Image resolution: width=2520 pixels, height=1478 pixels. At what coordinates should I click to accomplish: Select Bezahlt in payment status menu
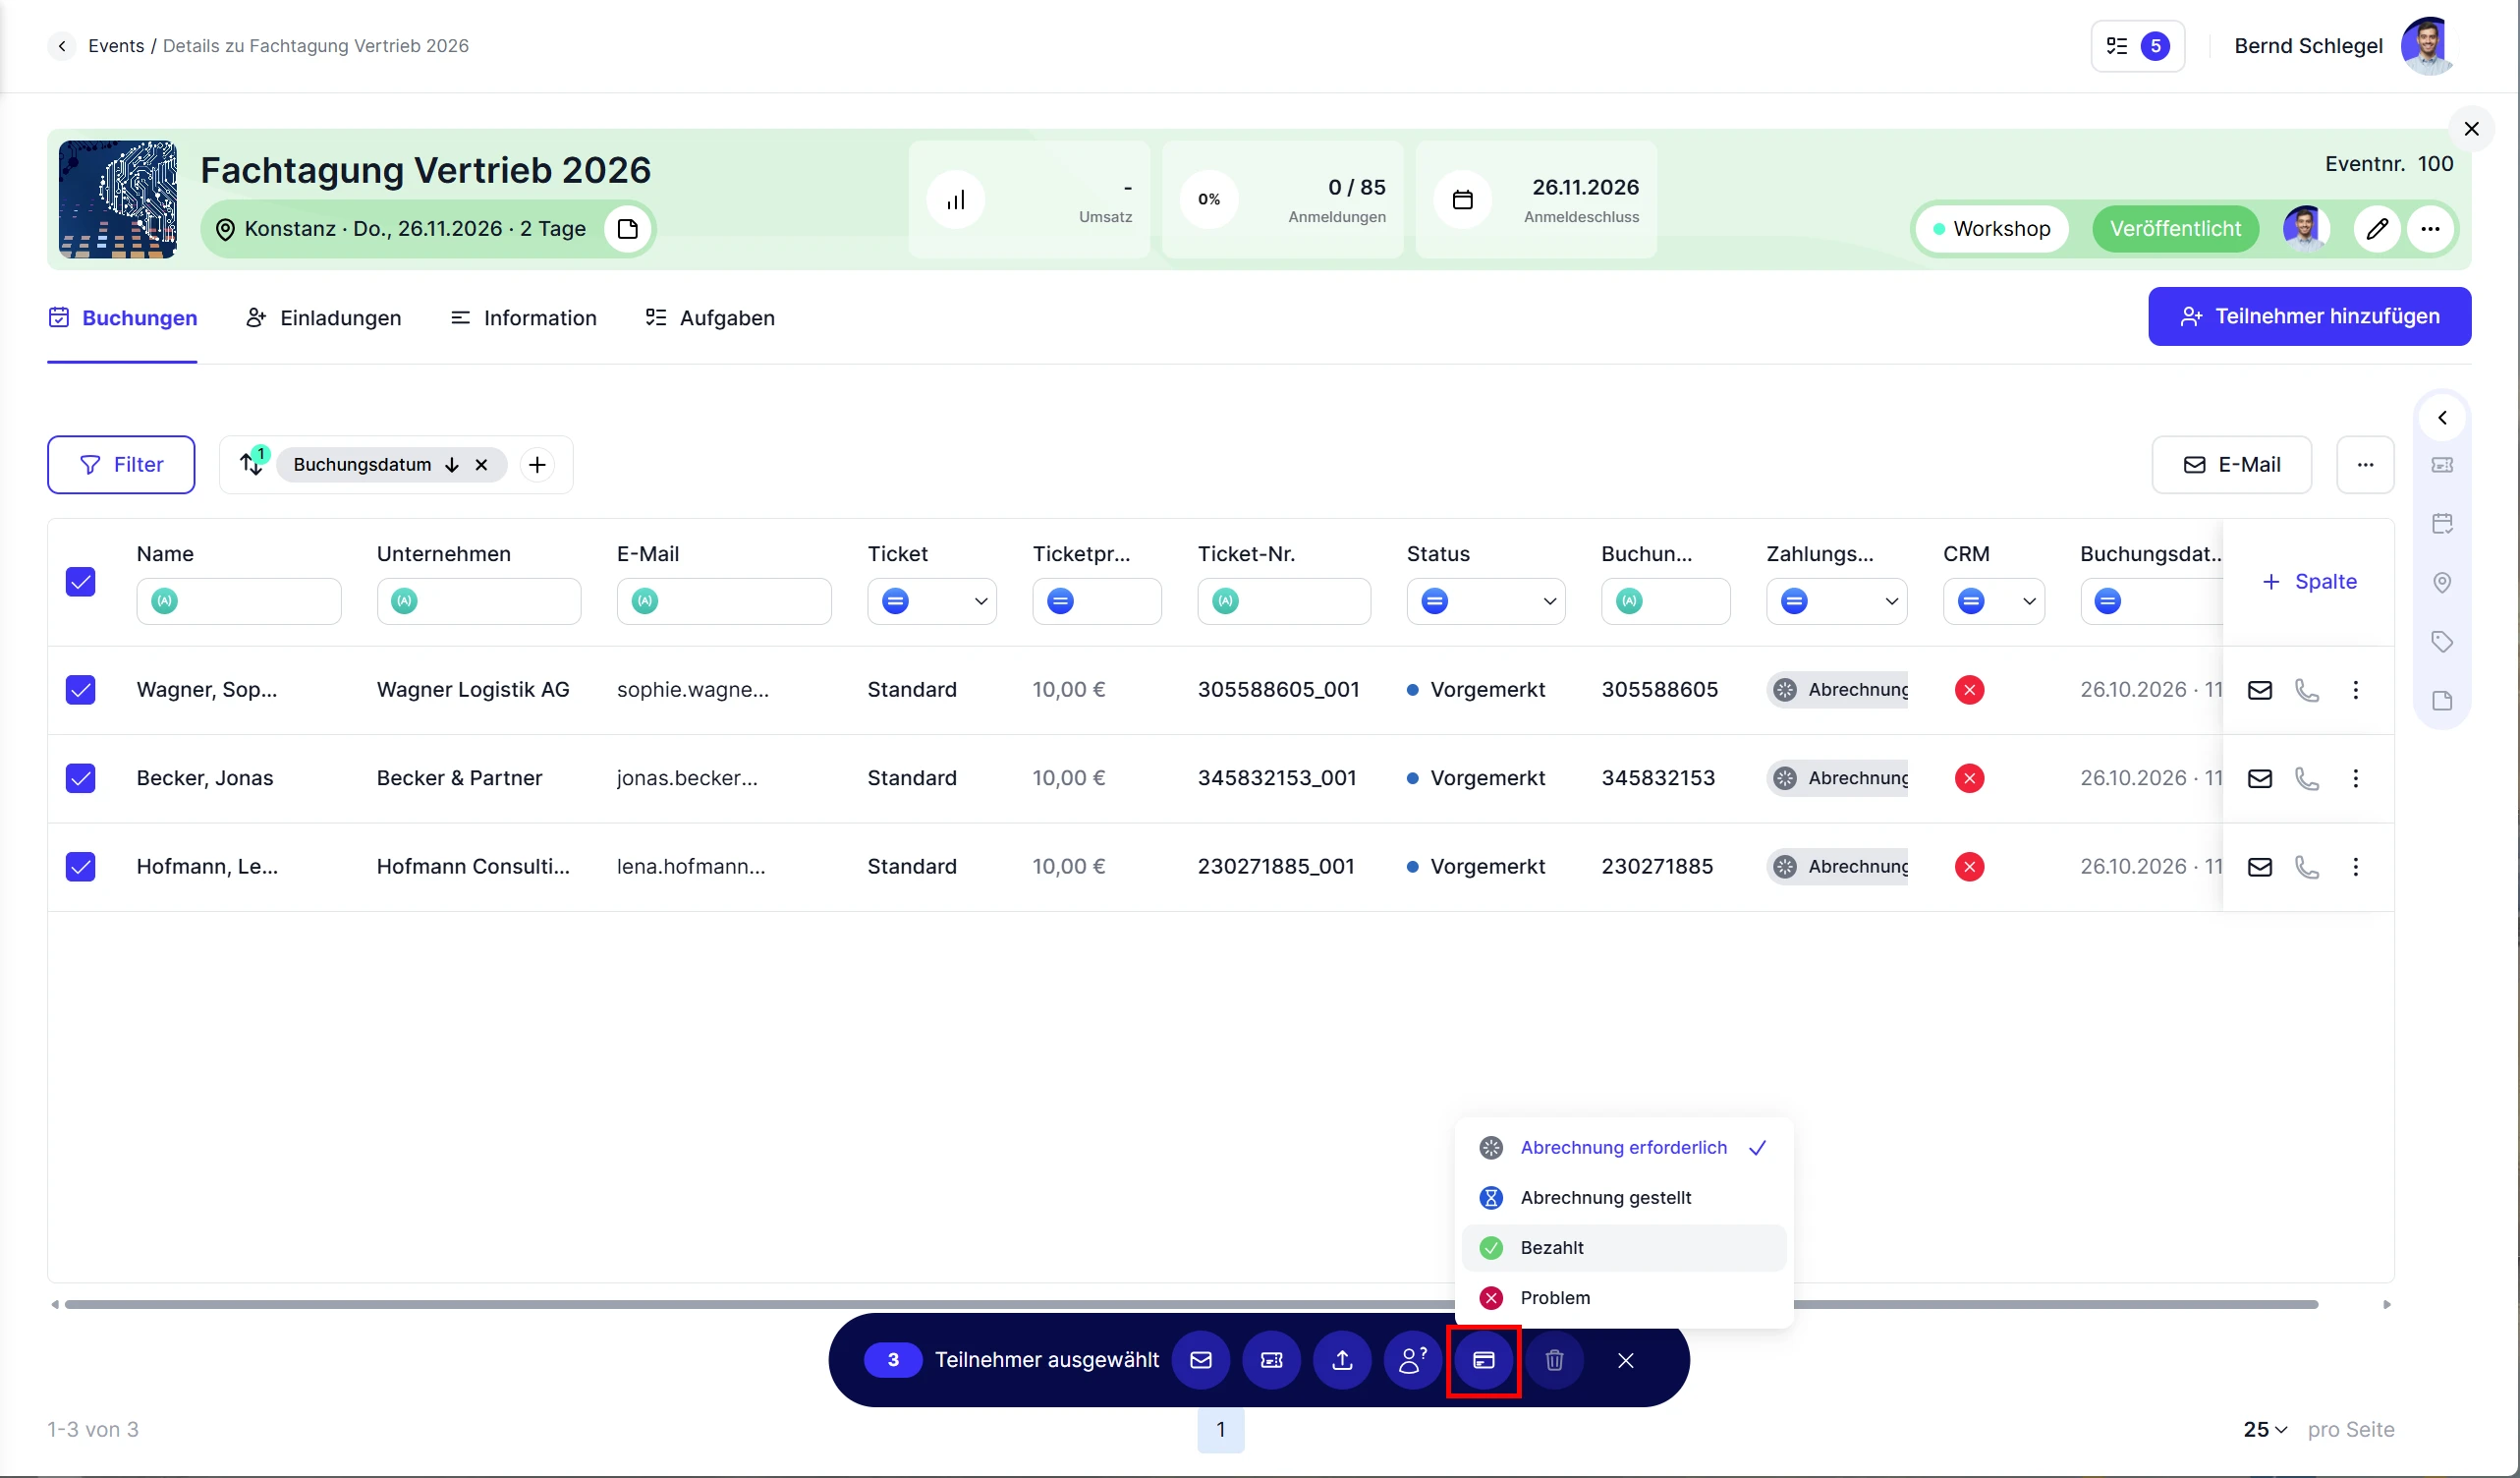(x=1623, y=1248)
